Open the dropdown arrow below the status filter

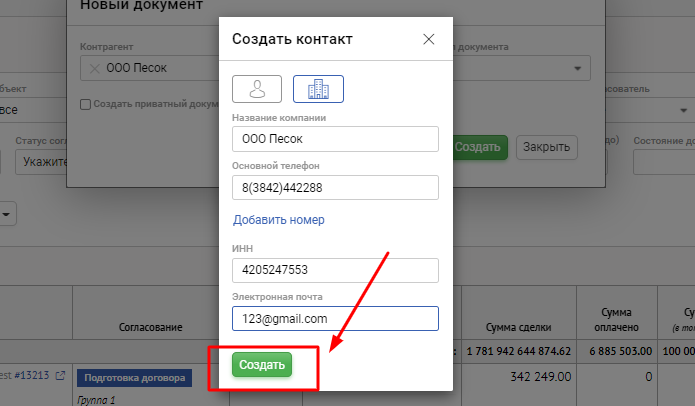click(8, 213)
